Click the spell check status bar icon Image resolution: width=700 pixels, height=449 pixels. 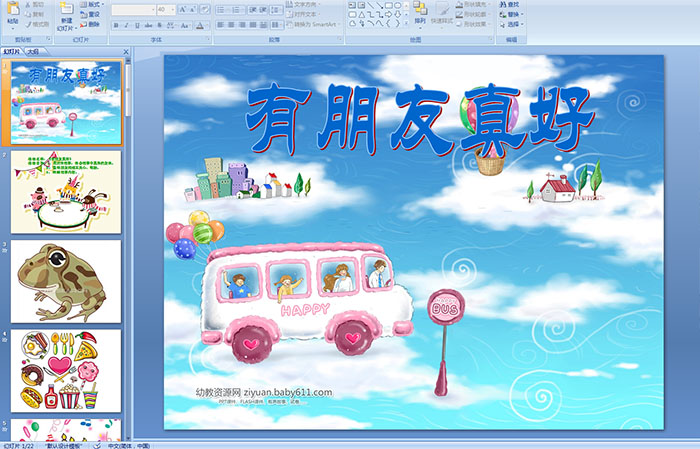97,445
